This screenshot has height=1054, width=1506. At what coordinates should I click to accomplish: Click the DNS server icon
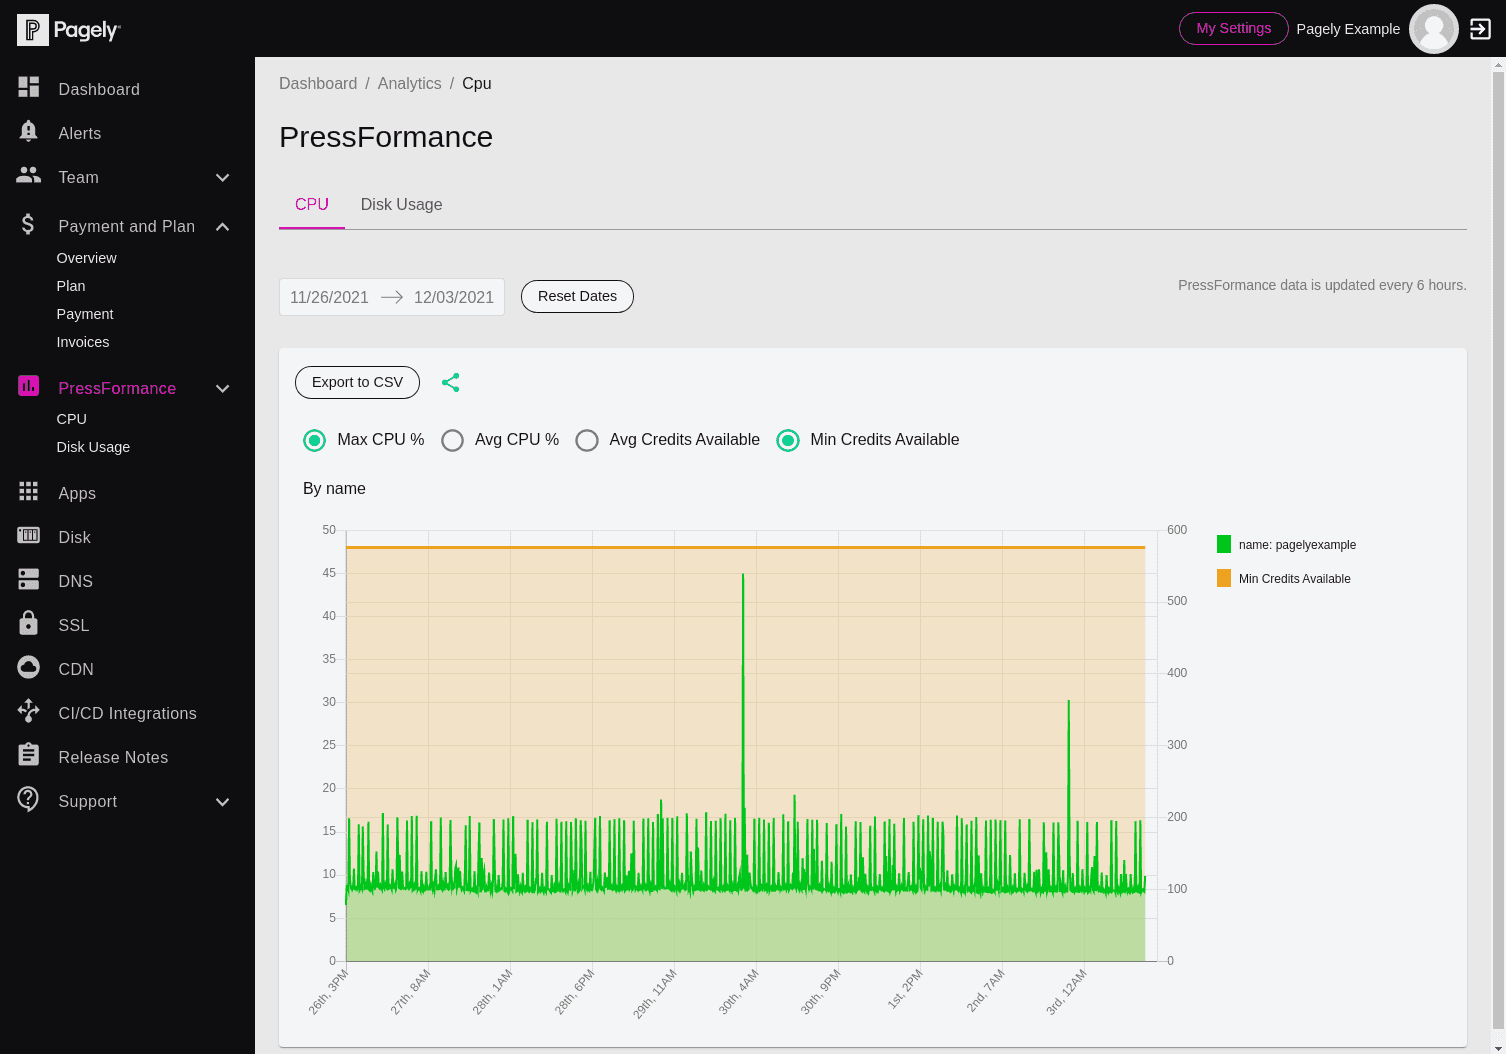tap(29, 579)
